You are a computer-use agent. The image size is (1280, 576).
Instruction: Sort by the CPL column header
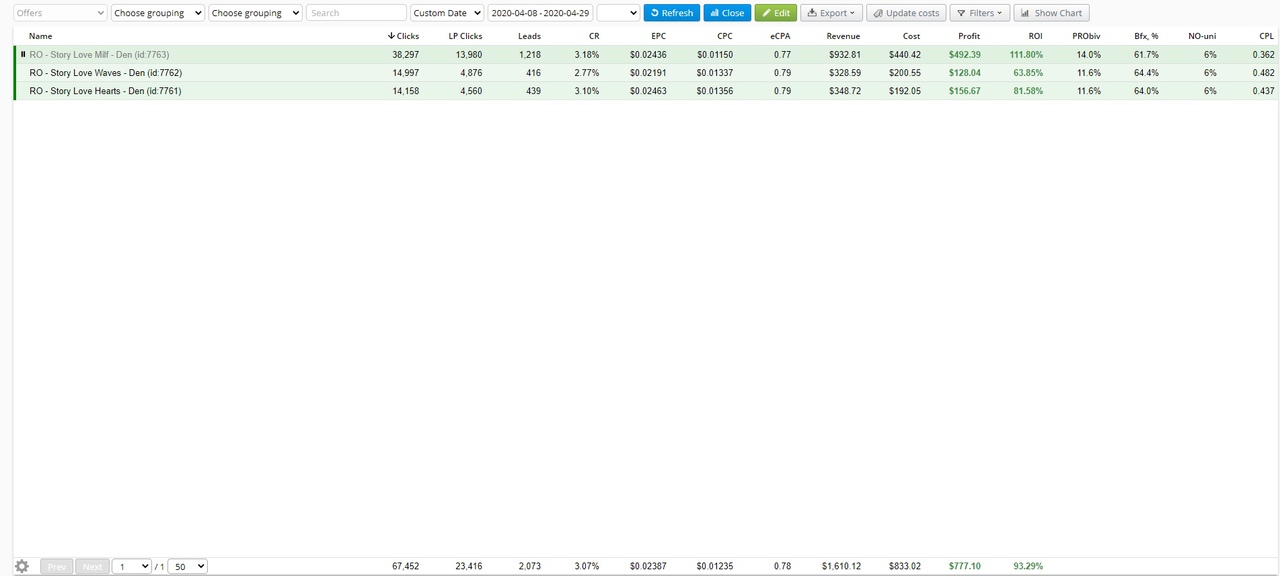coord(1267,36)
